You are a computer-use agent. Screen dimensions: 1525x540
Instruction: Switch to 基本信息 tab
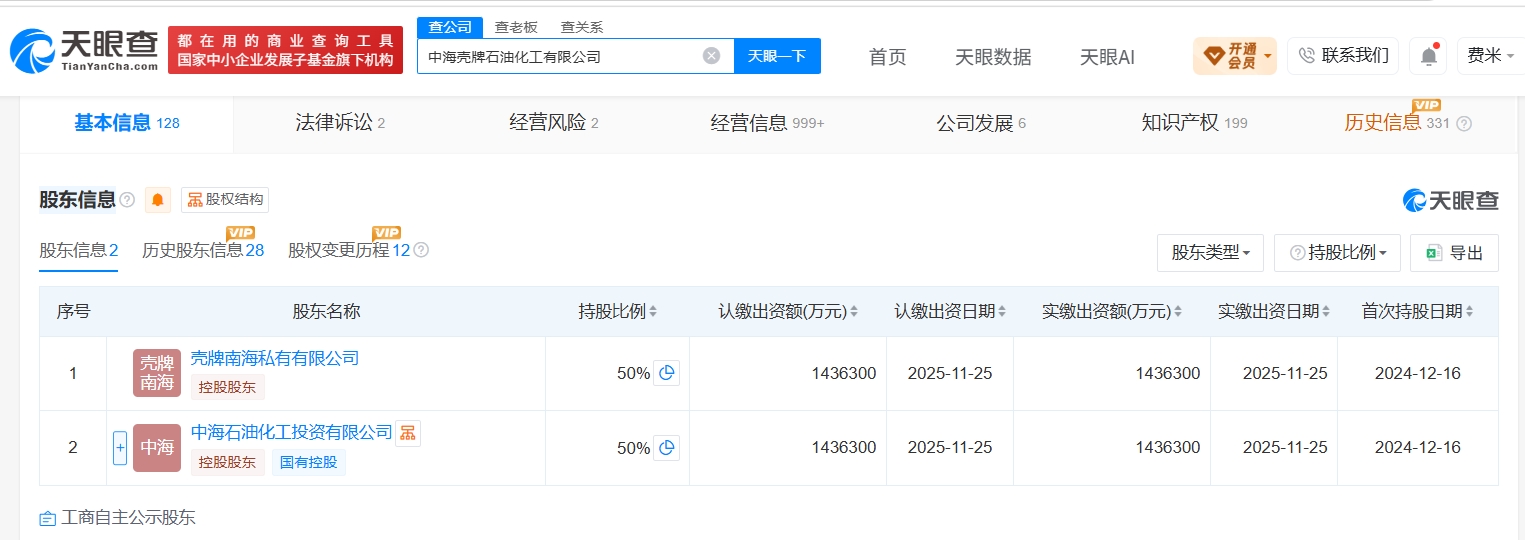pyautogui.click(x=126, y=123)
